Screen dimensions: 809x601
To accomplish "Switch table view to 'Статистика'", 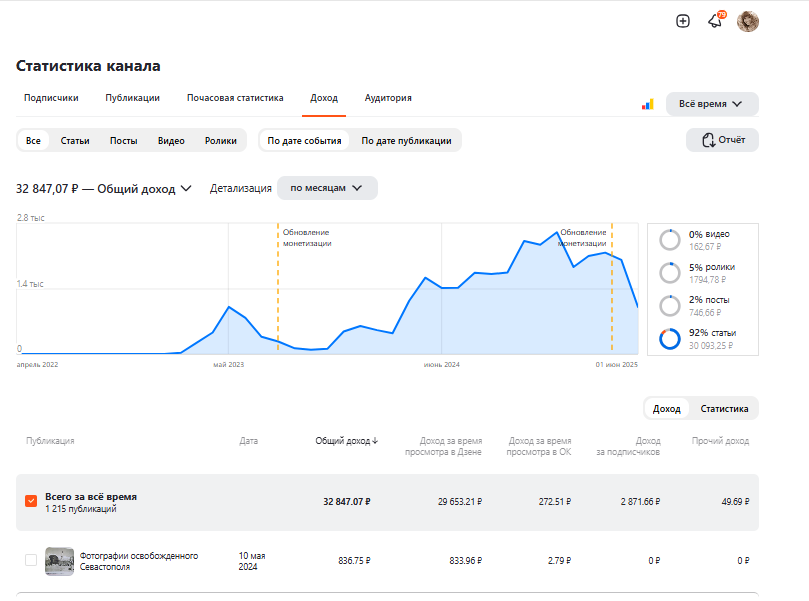I will point(724,408).
